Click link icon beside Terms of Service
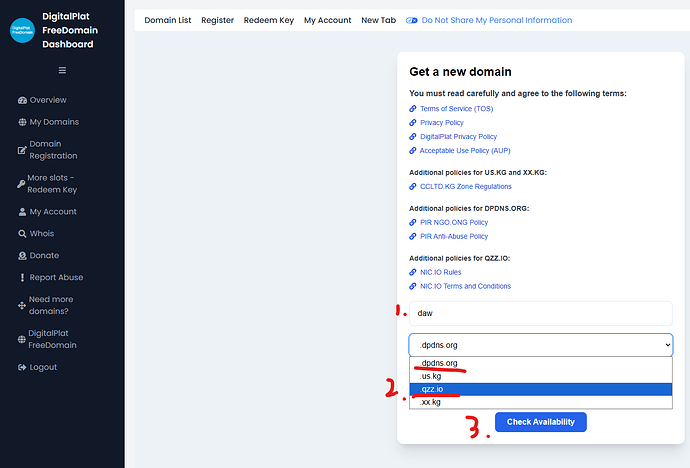 pos(413,109)
